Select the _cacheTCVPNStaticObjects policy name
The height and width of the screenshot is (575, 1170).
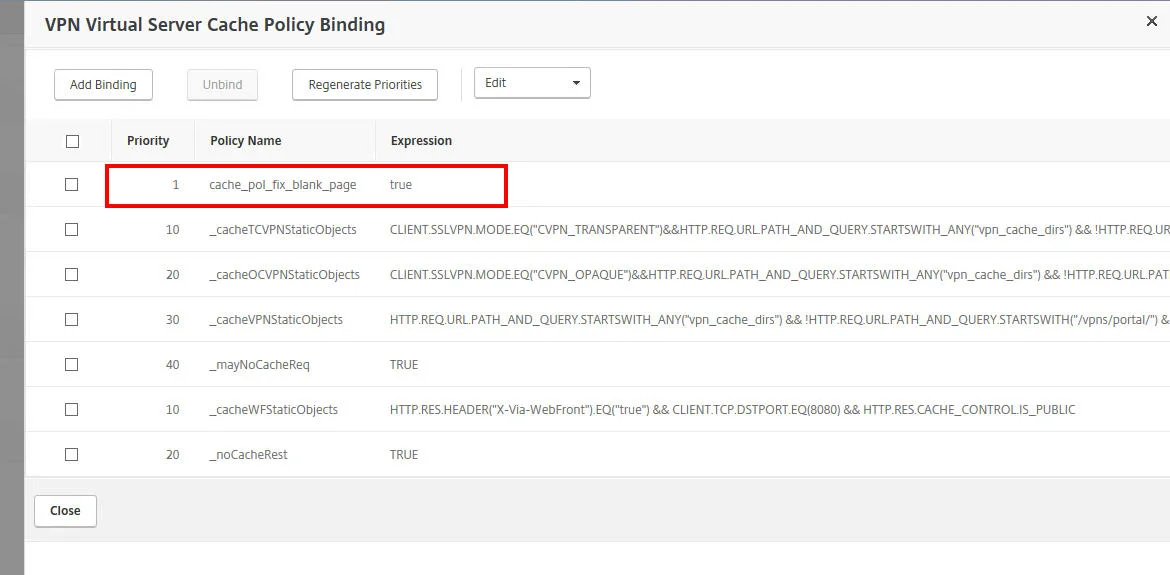[x=283, y=230]
